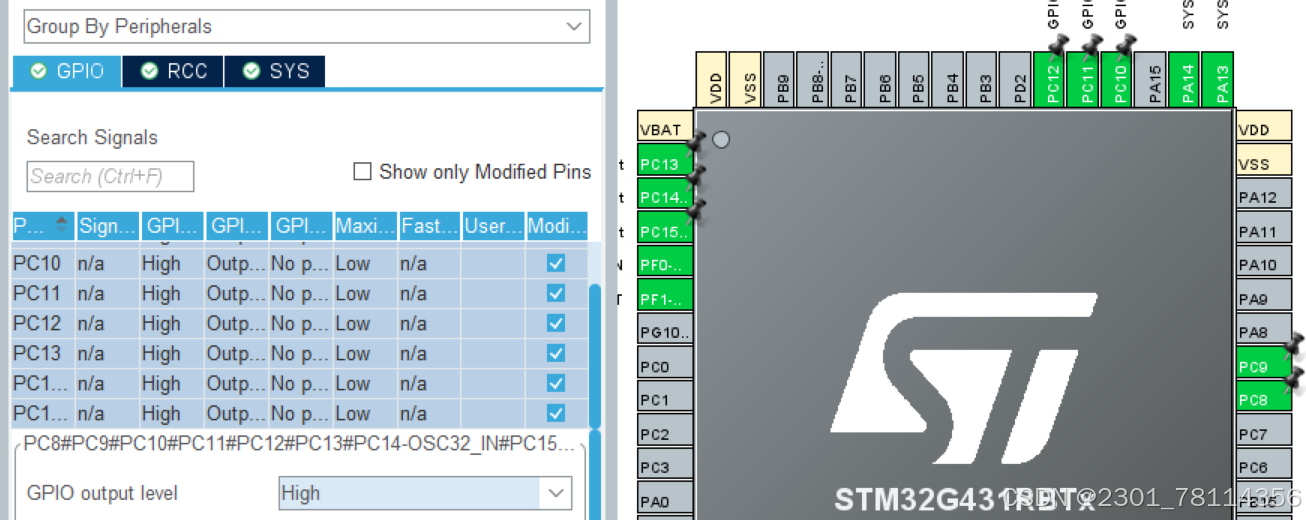Click the table's vertical scrollbar
1306x520 pixels.
595,355
